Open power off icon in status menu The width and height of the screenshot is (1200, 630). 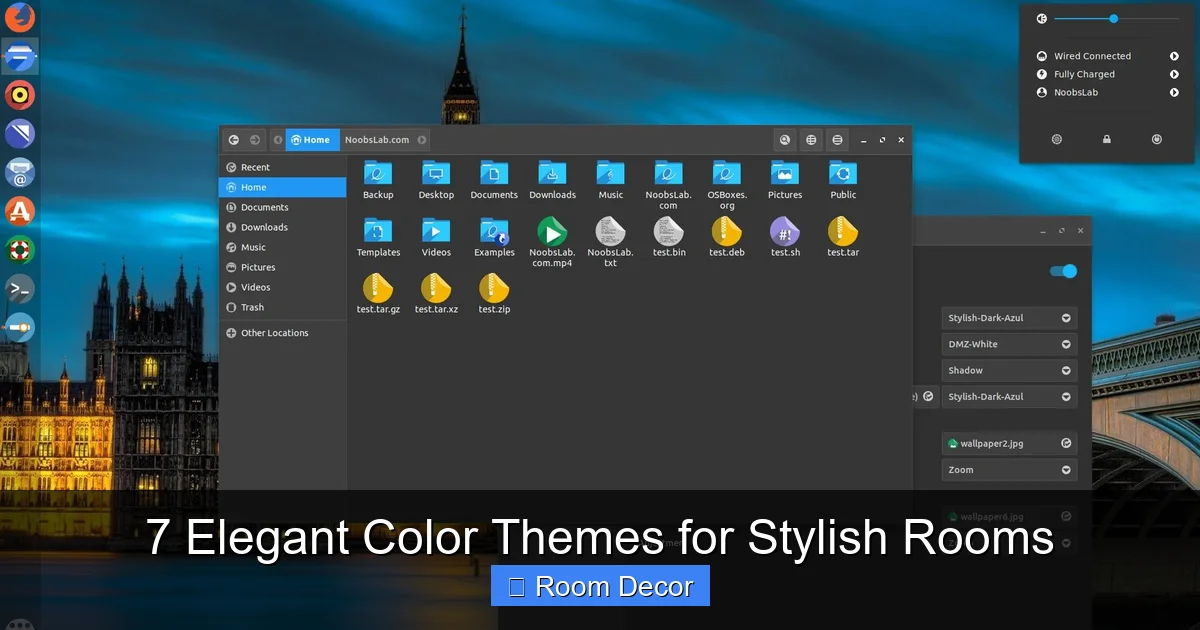point(1157,140)
